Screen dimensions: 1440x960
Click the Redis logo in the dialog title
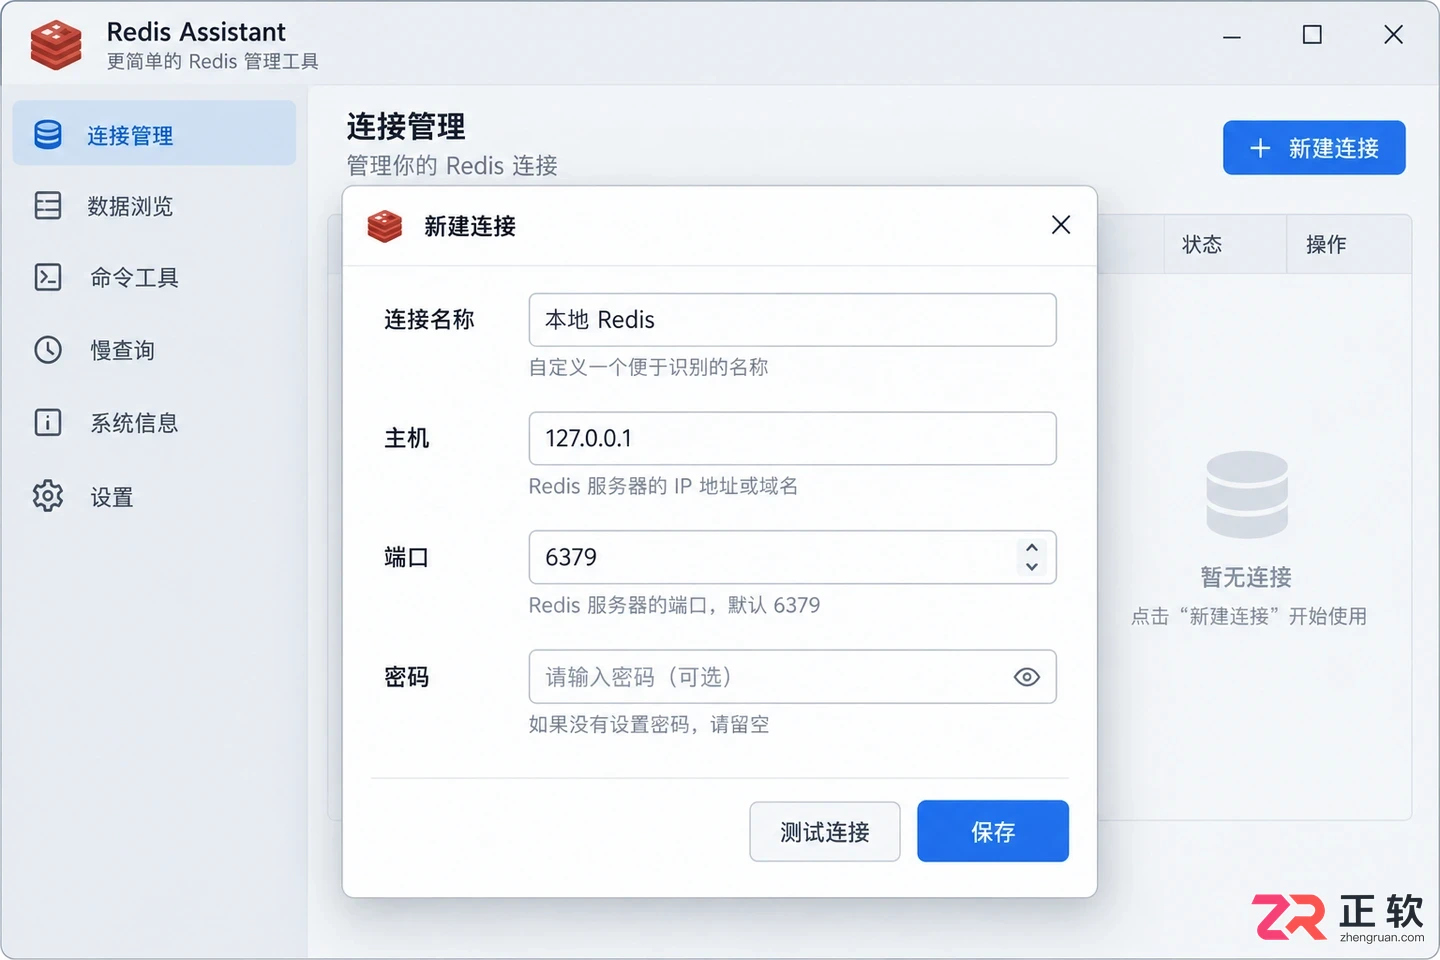tap(385, 226)
